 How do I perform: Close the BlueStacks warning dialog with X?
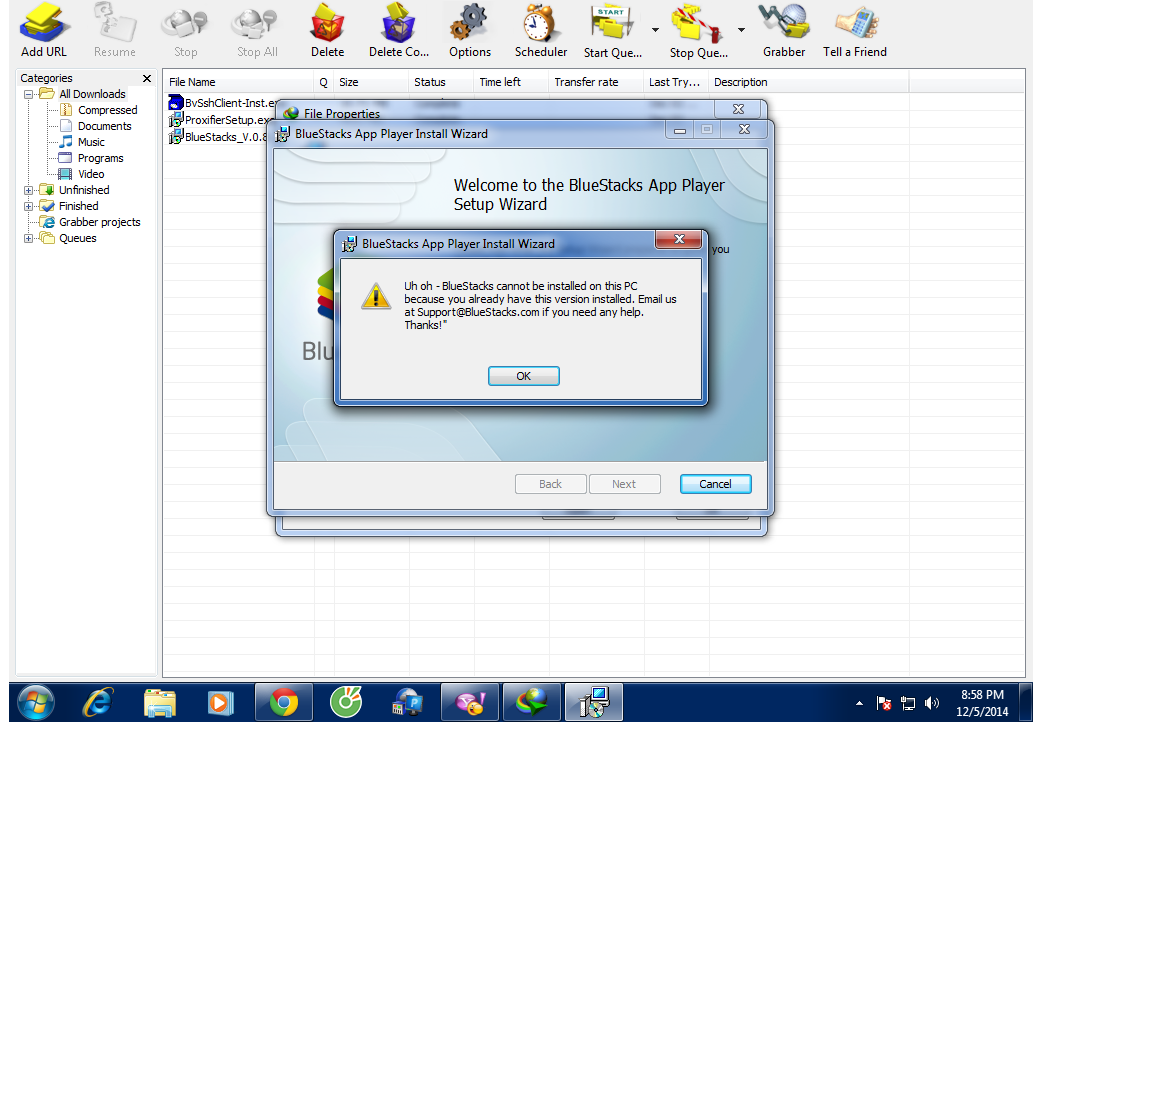coord(679,239)
